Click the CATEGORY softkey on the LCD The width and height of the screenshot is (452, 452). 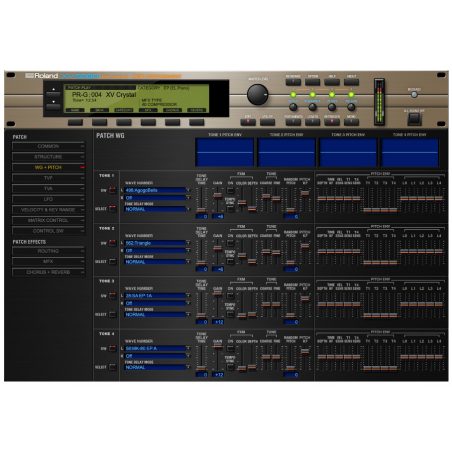(124, 110)
